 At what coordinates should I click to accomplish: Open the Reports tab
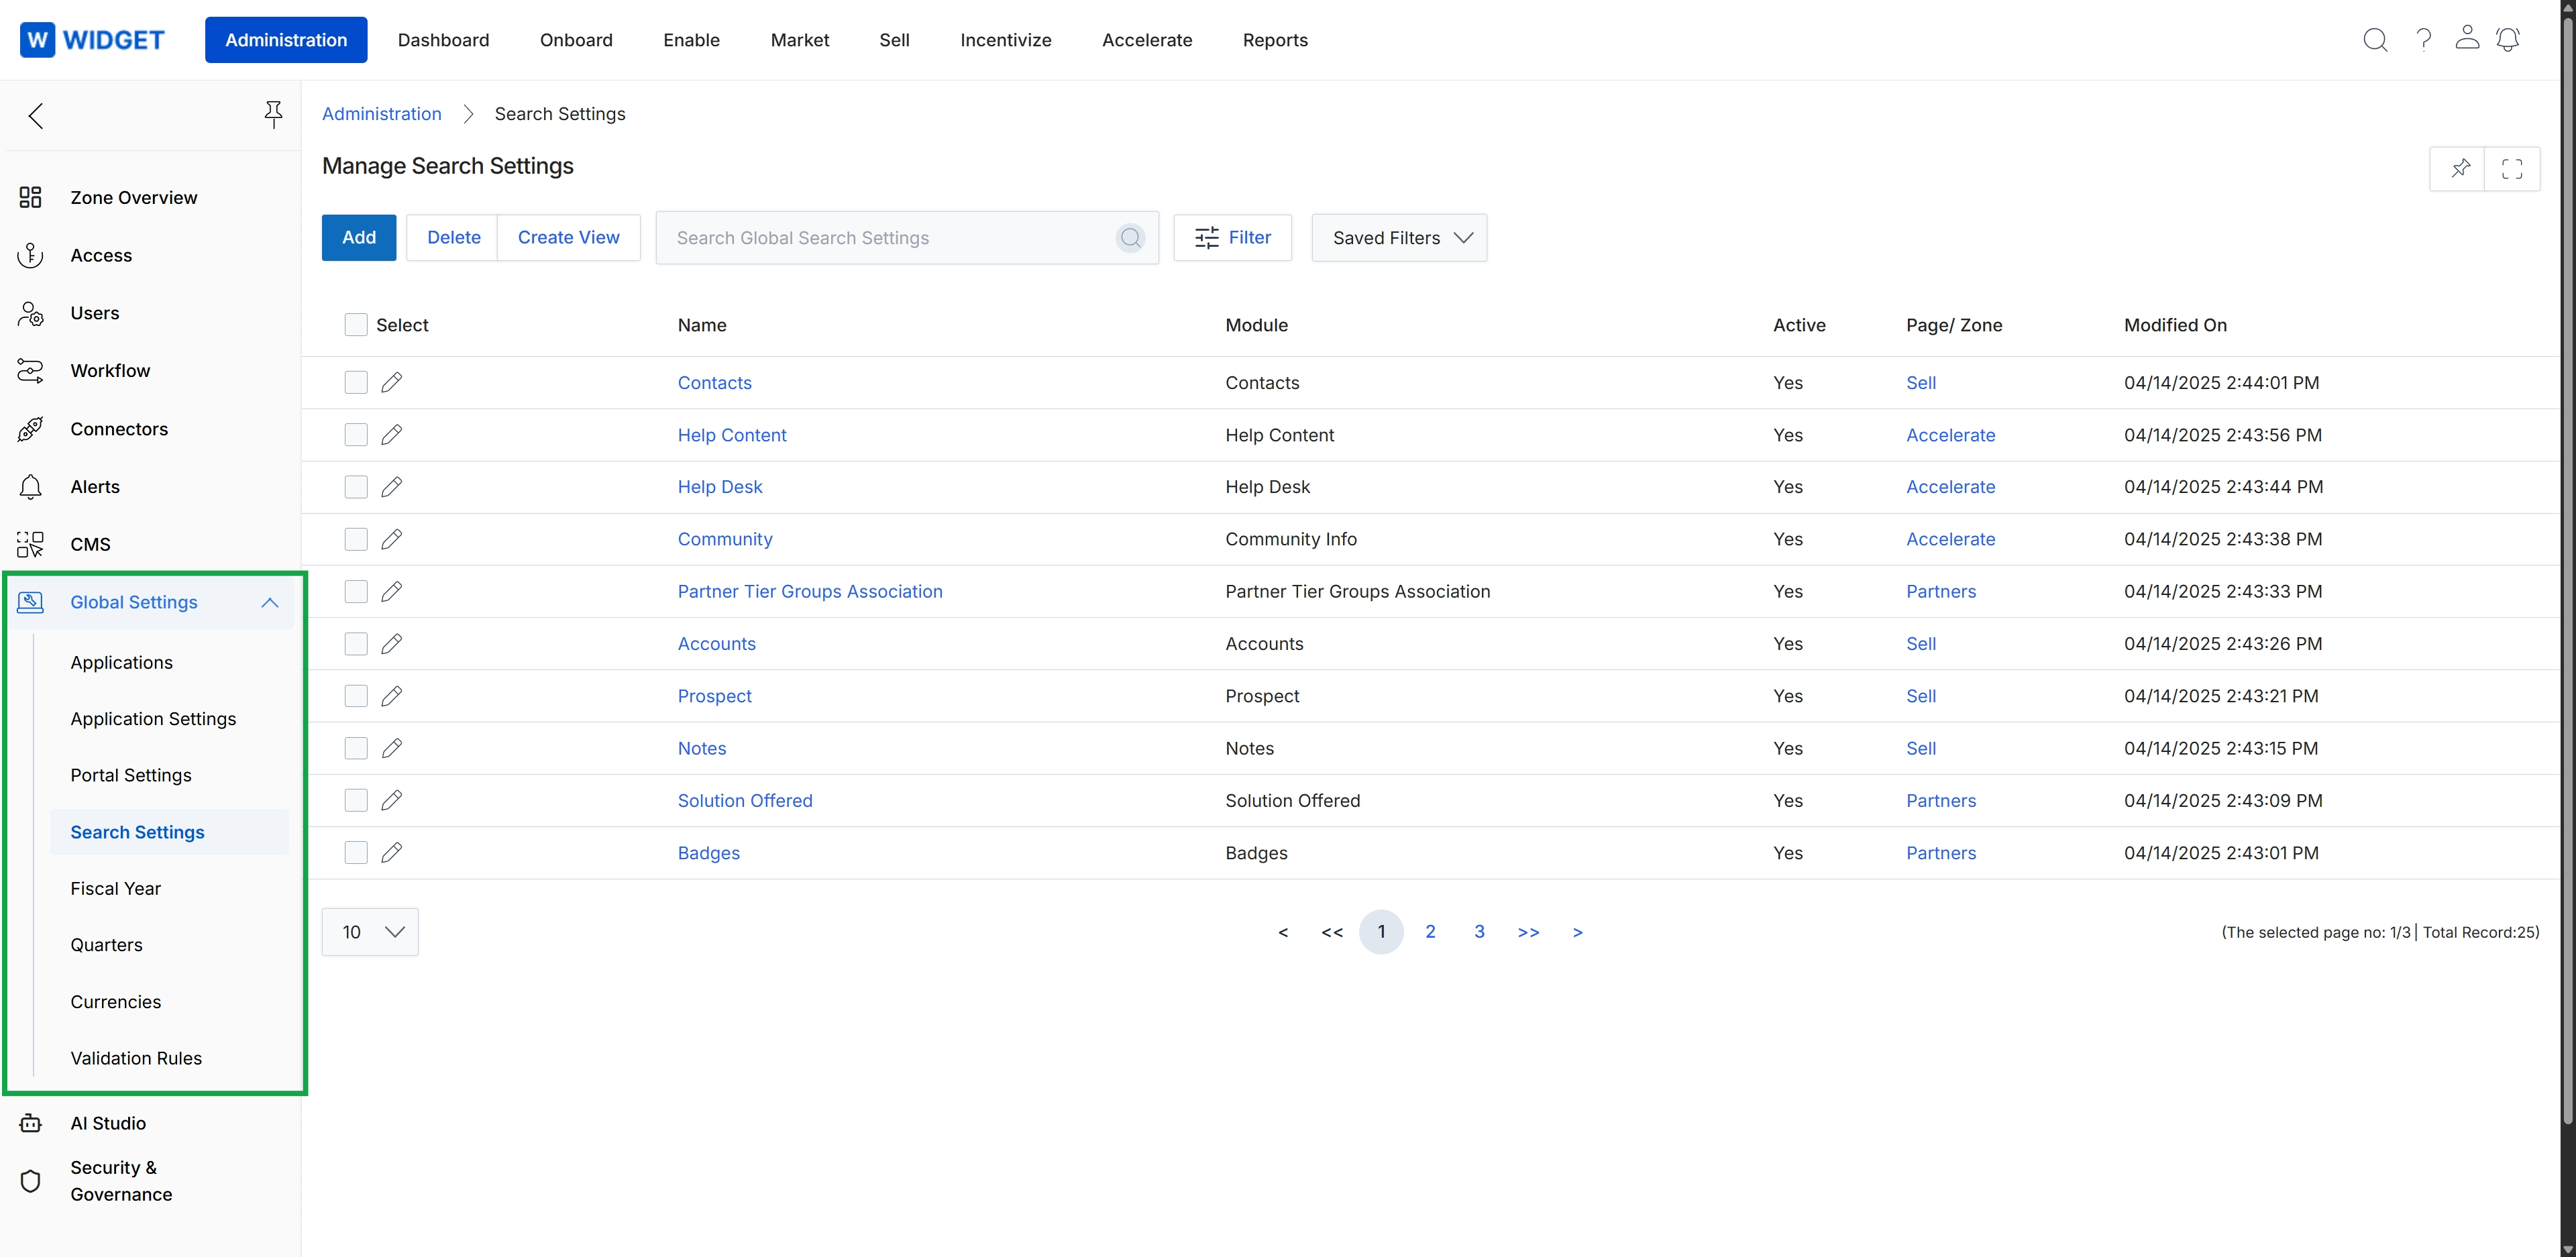tap(1275, 40)
